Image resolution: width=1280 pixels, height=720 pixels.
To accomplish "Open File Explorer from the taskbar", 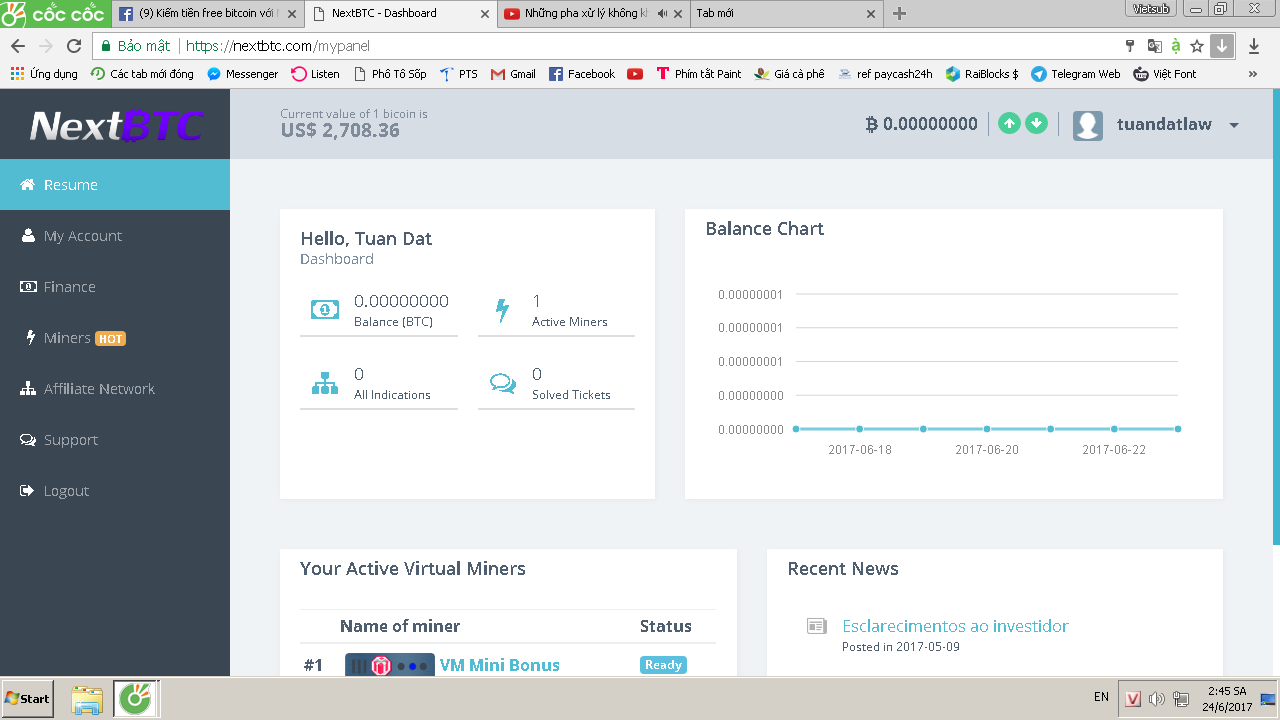I will 87,699.
